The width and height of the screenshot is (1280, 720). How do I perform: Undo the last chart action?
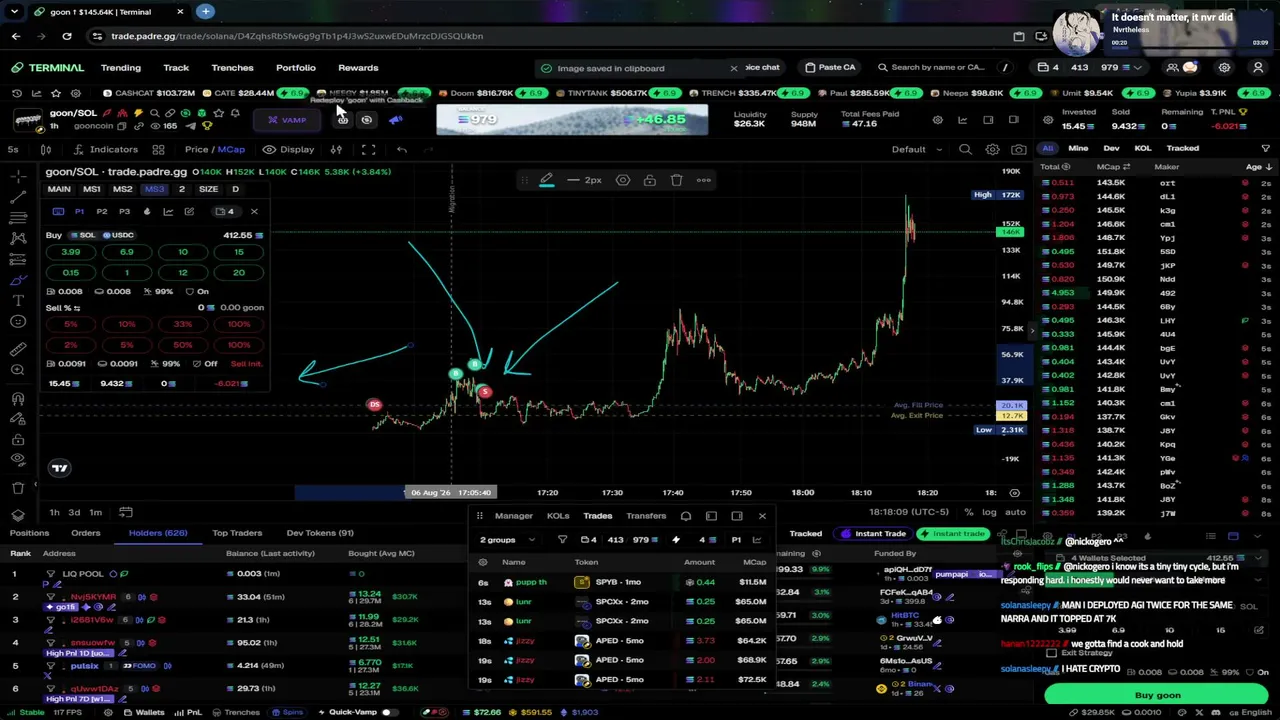point(402,149)
